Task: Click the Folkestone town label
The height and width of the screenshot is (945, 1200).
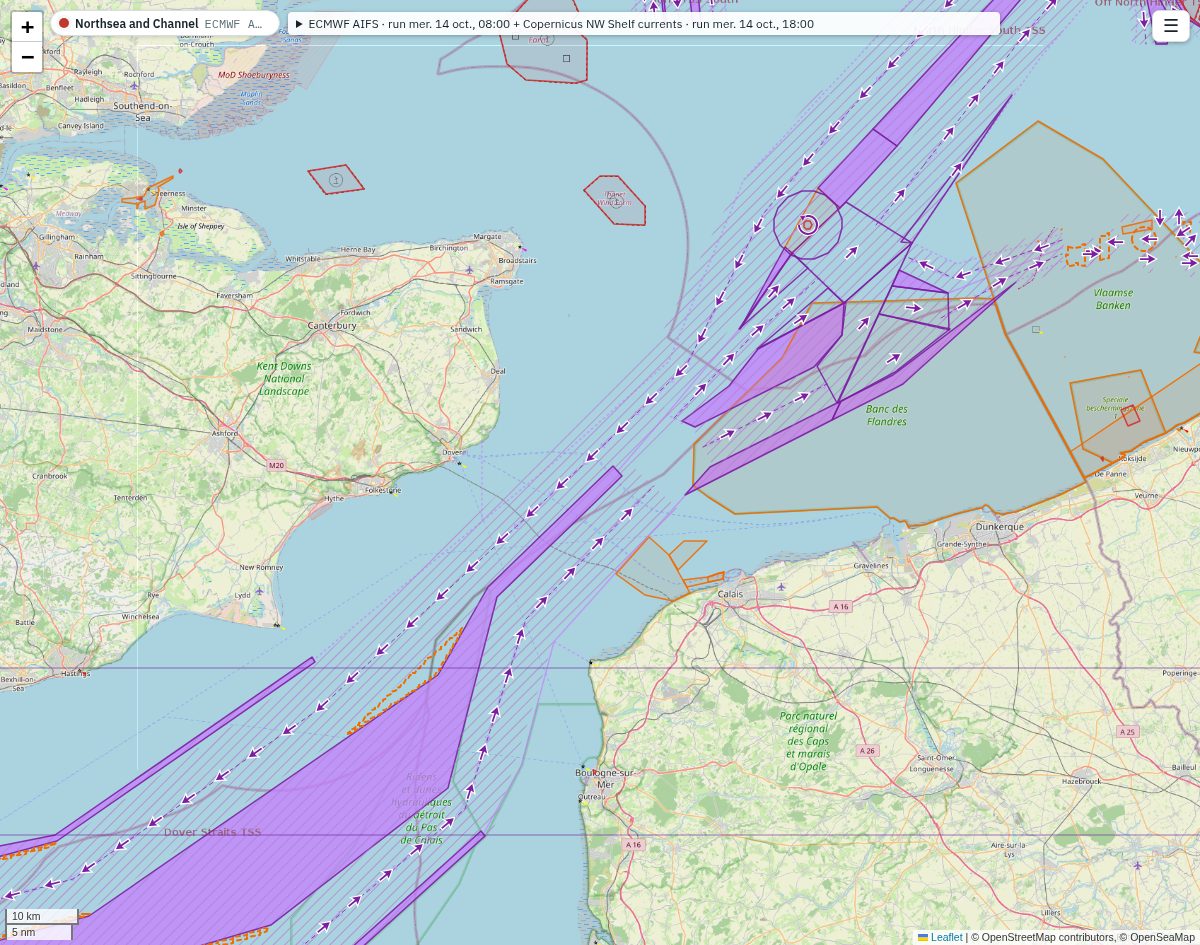Action: click(382, 490)
